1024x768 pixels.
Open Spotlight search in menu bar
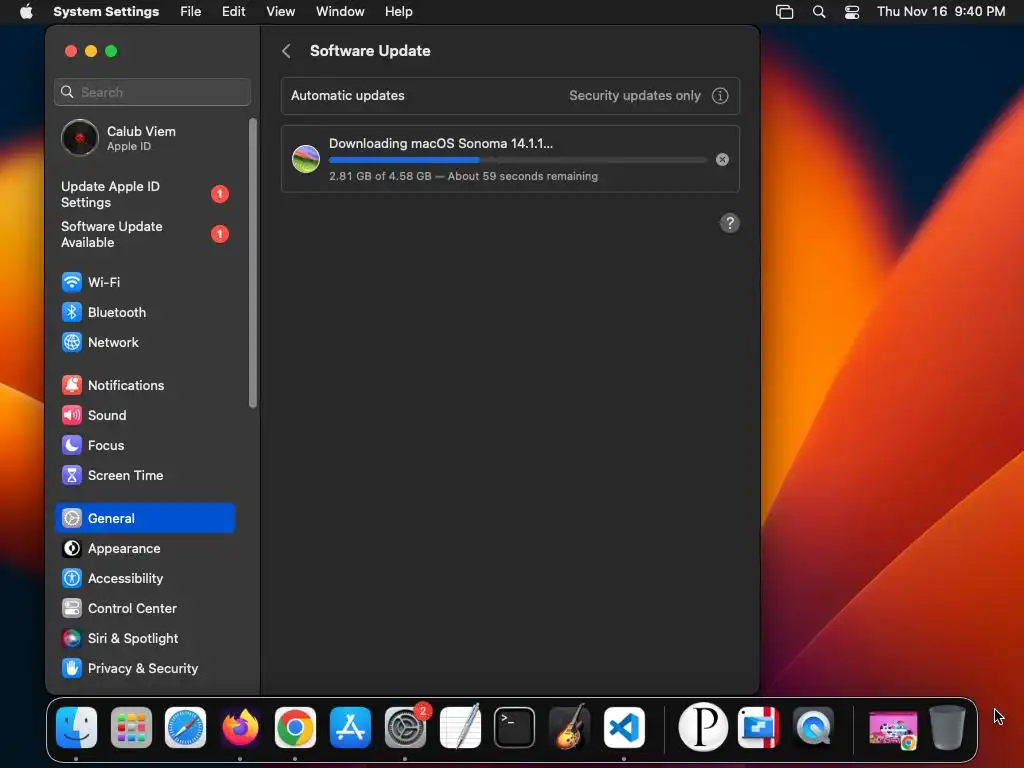(819, 12)
